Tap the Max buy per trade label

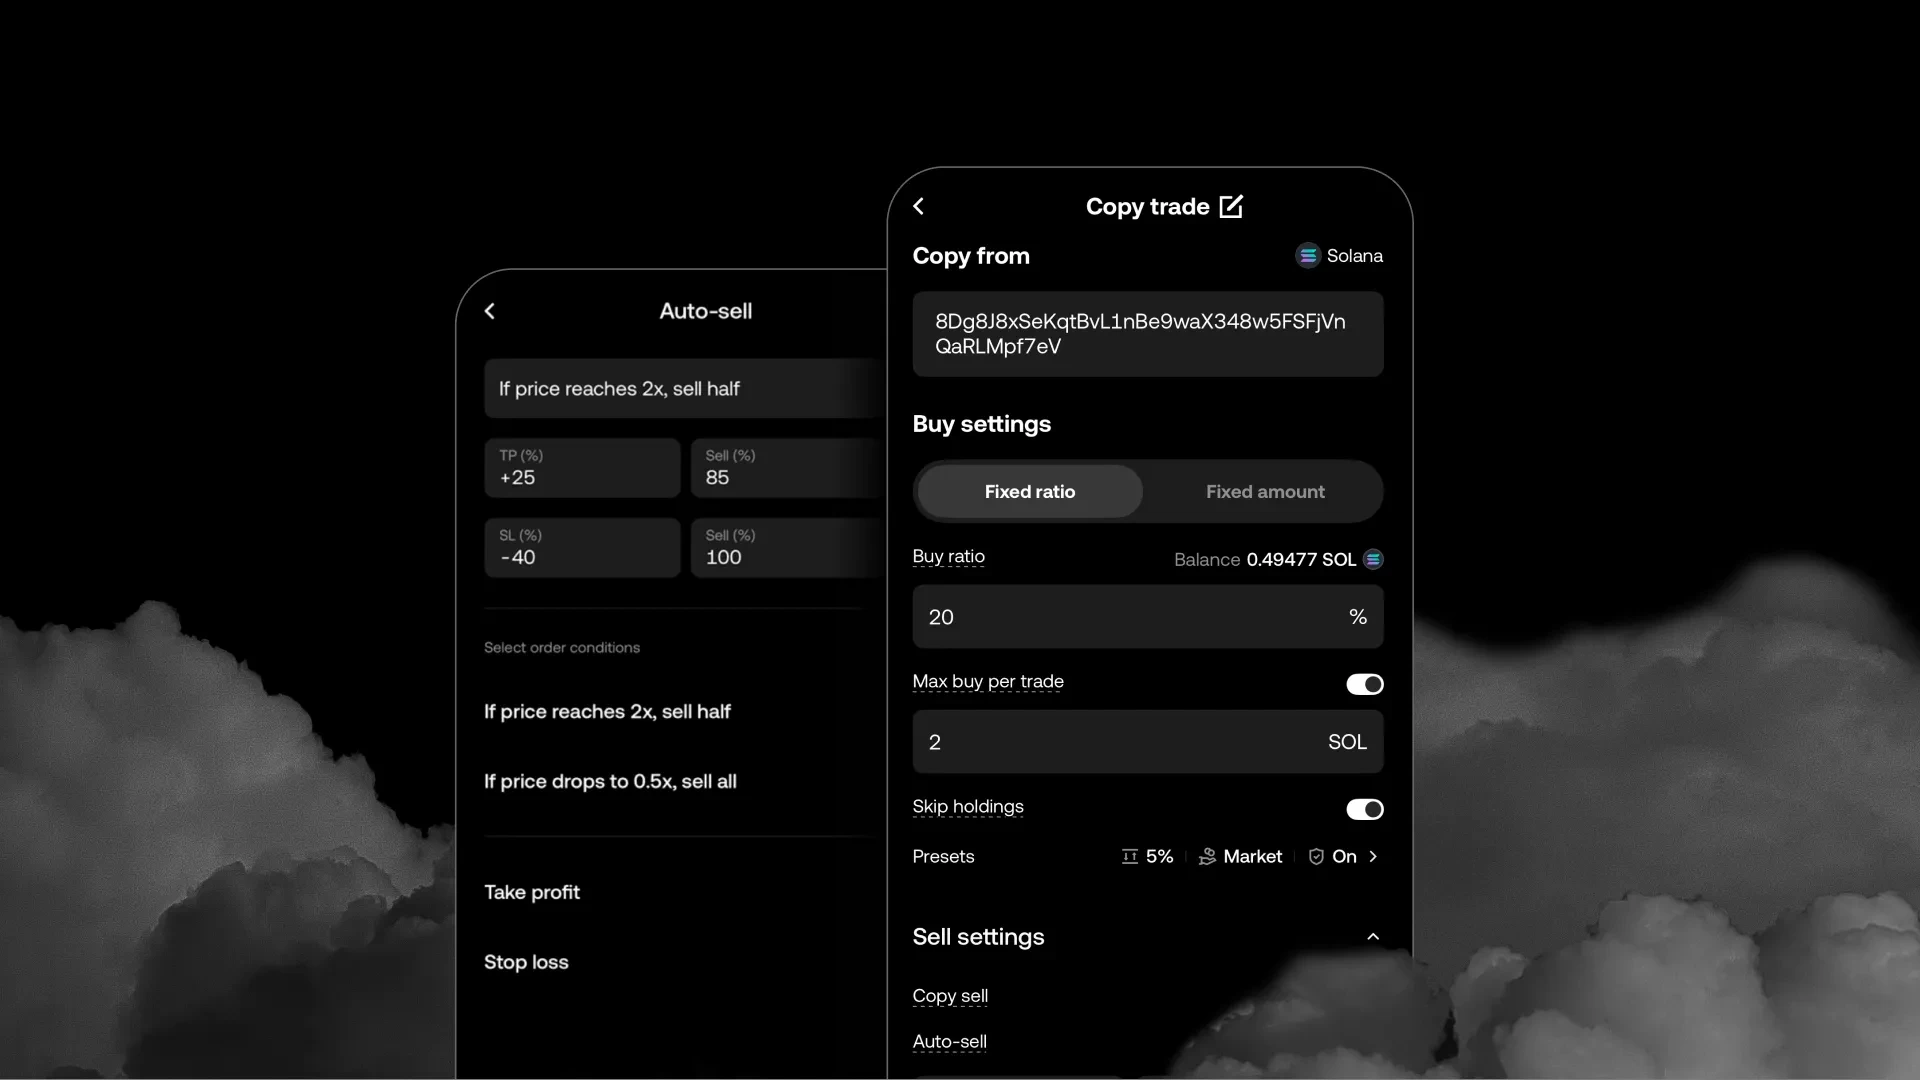pyautogui.click(x=988, y=681)
